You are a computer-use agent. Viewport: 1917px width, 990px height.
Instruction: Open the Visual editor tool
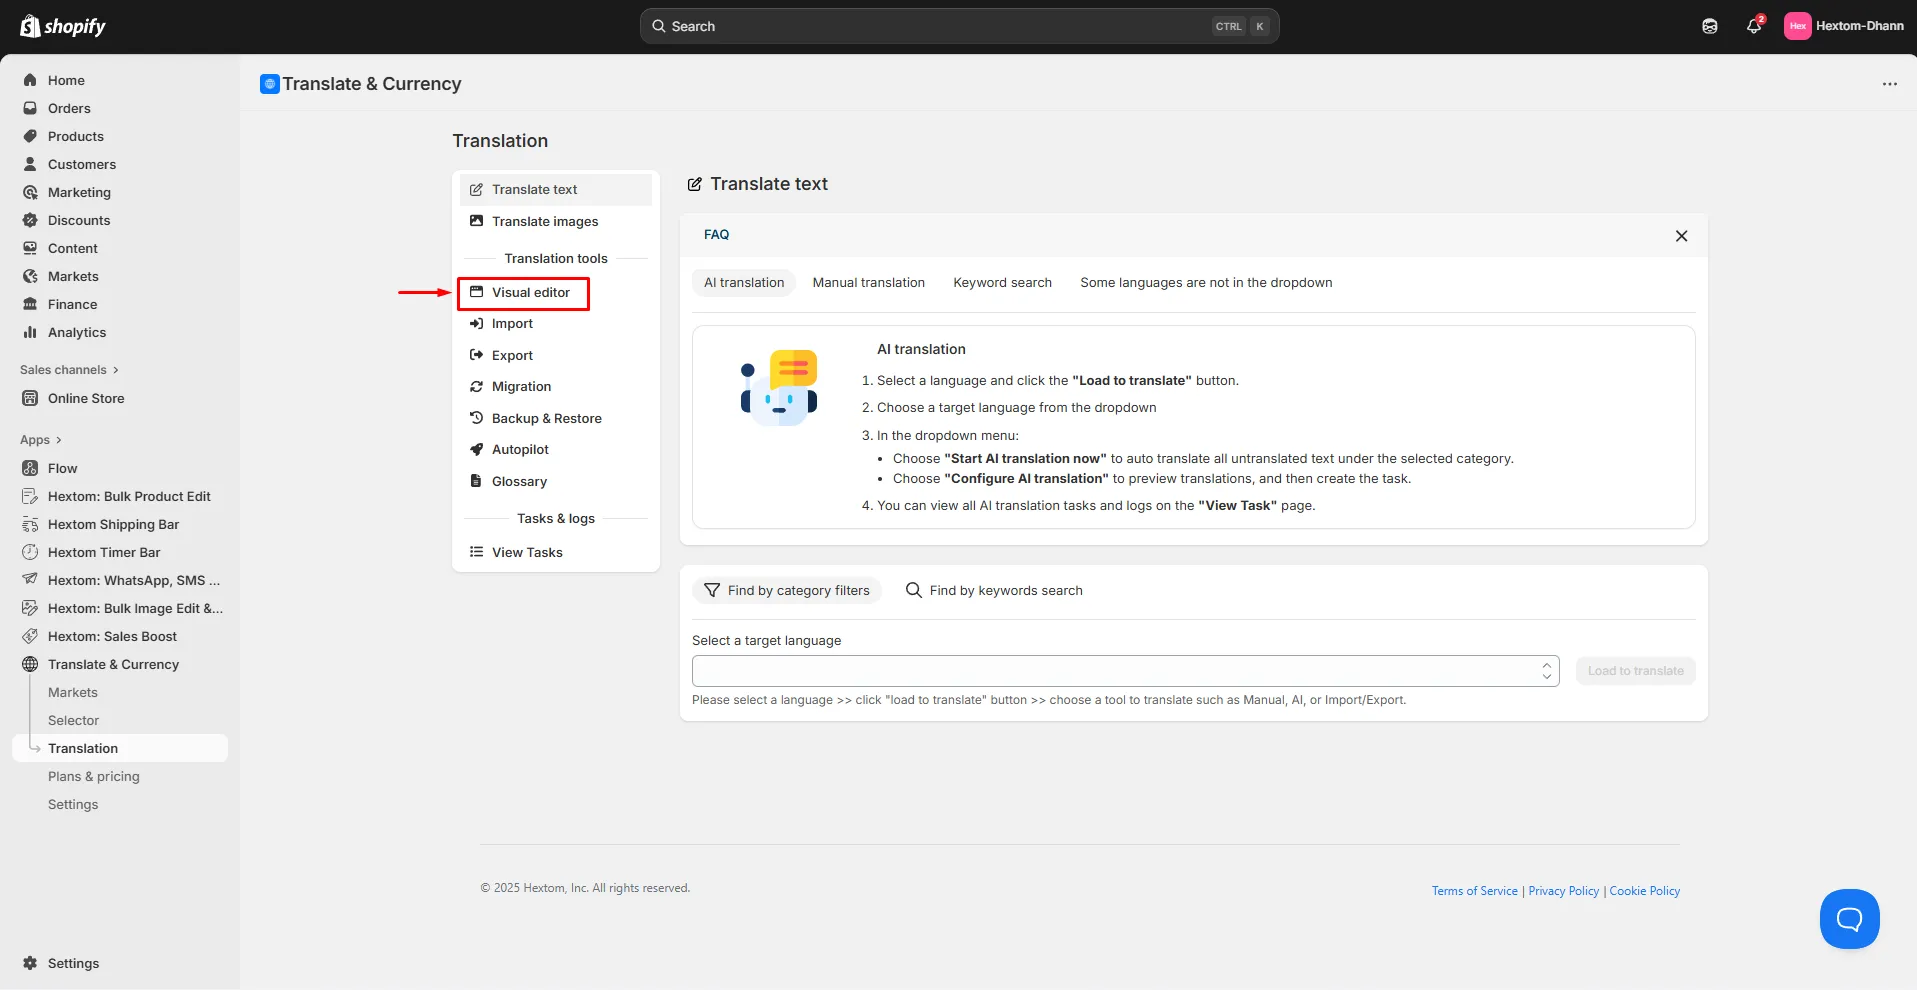click(x=523, y=292)
